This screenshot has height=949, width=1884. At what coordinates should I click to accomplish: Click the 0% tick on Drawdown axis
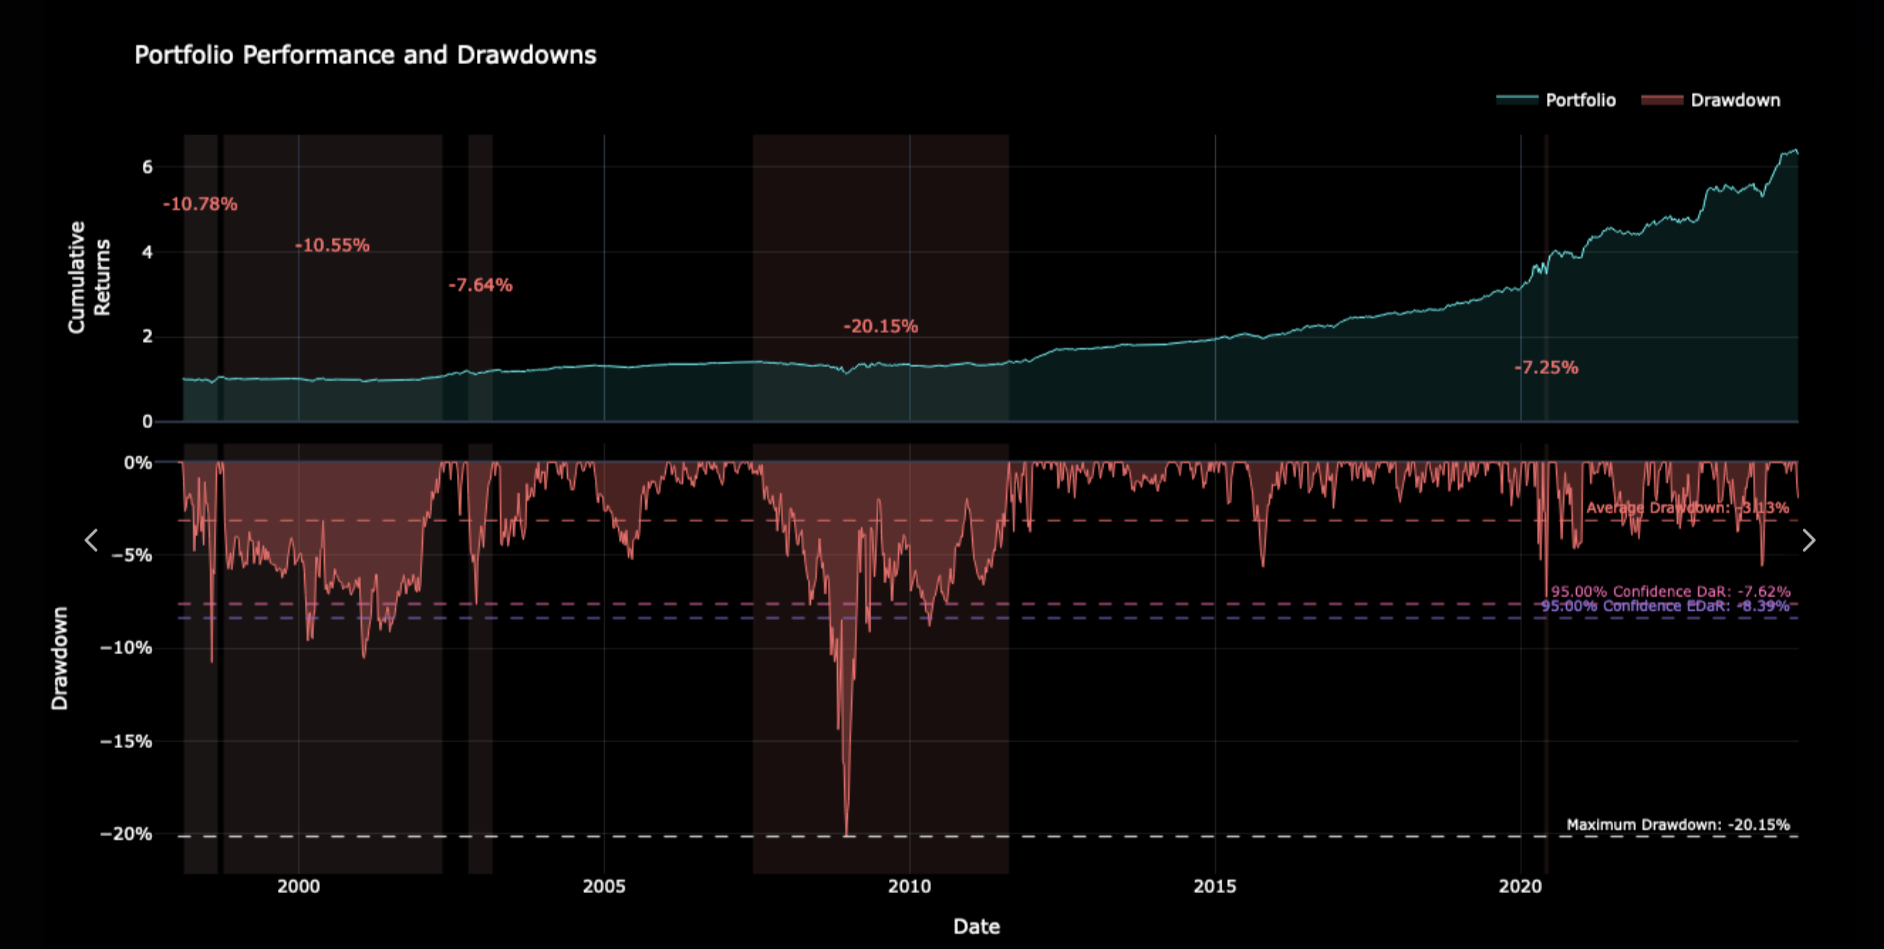click(138, 463)
